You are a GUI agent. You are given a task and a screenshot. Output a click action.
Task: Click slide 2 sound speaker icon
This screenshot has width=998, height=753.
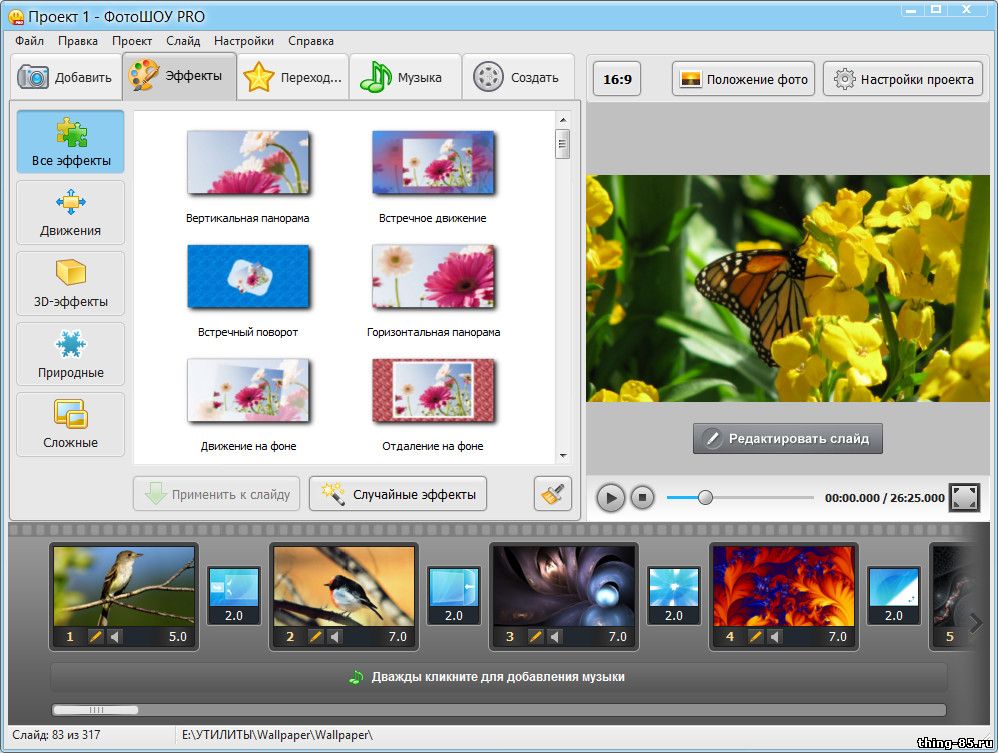(x=334, y=637)
